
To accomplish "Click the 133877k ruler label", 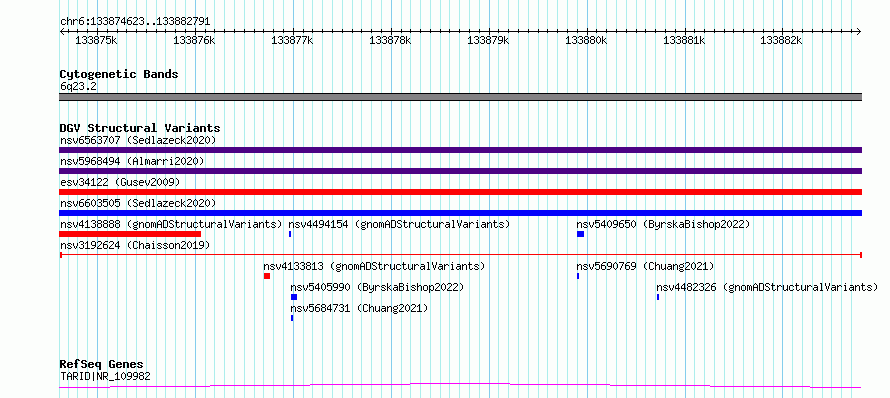I will point(292,40).
